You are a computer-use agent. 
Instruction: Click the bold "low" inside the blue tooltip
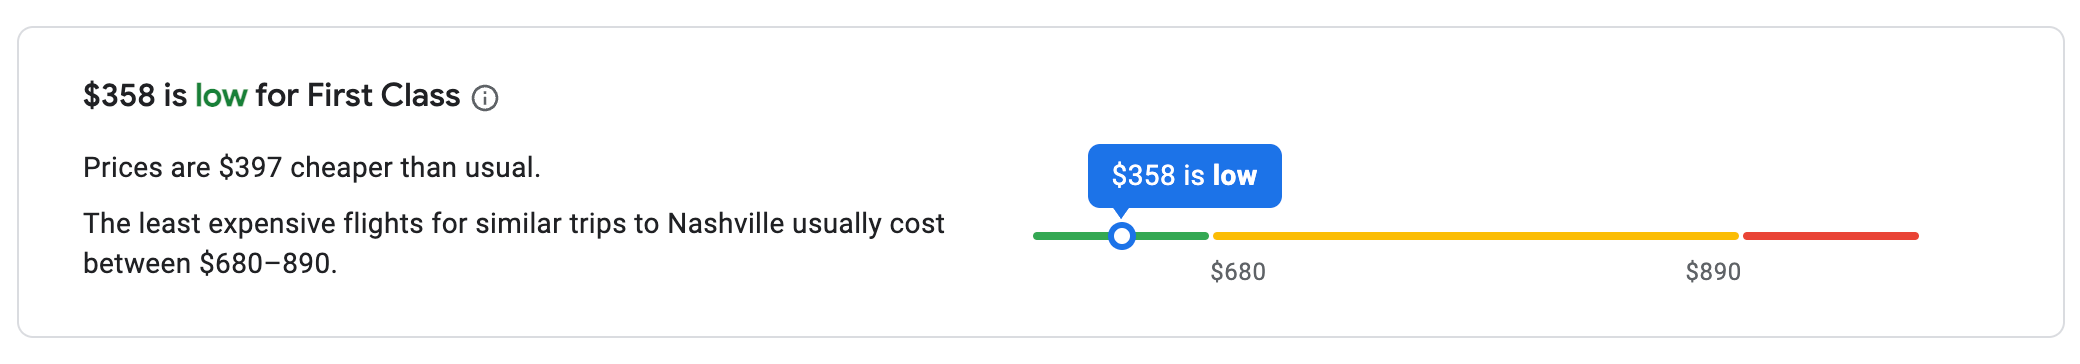pos(1234,176)
